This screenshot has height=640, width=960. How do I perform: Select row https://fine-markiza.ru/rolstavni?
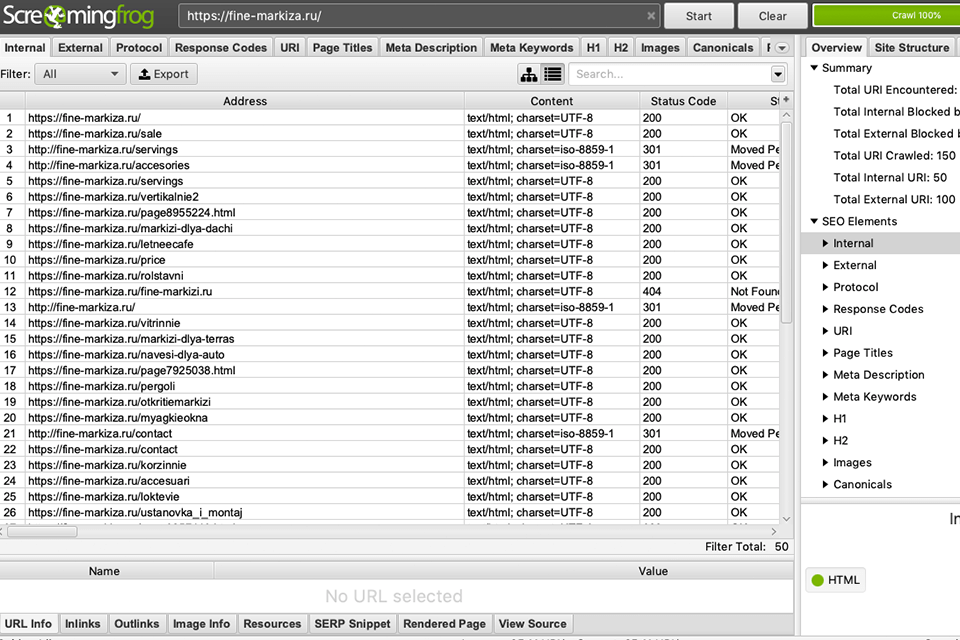pyautogui.click(x=390, y=276)
